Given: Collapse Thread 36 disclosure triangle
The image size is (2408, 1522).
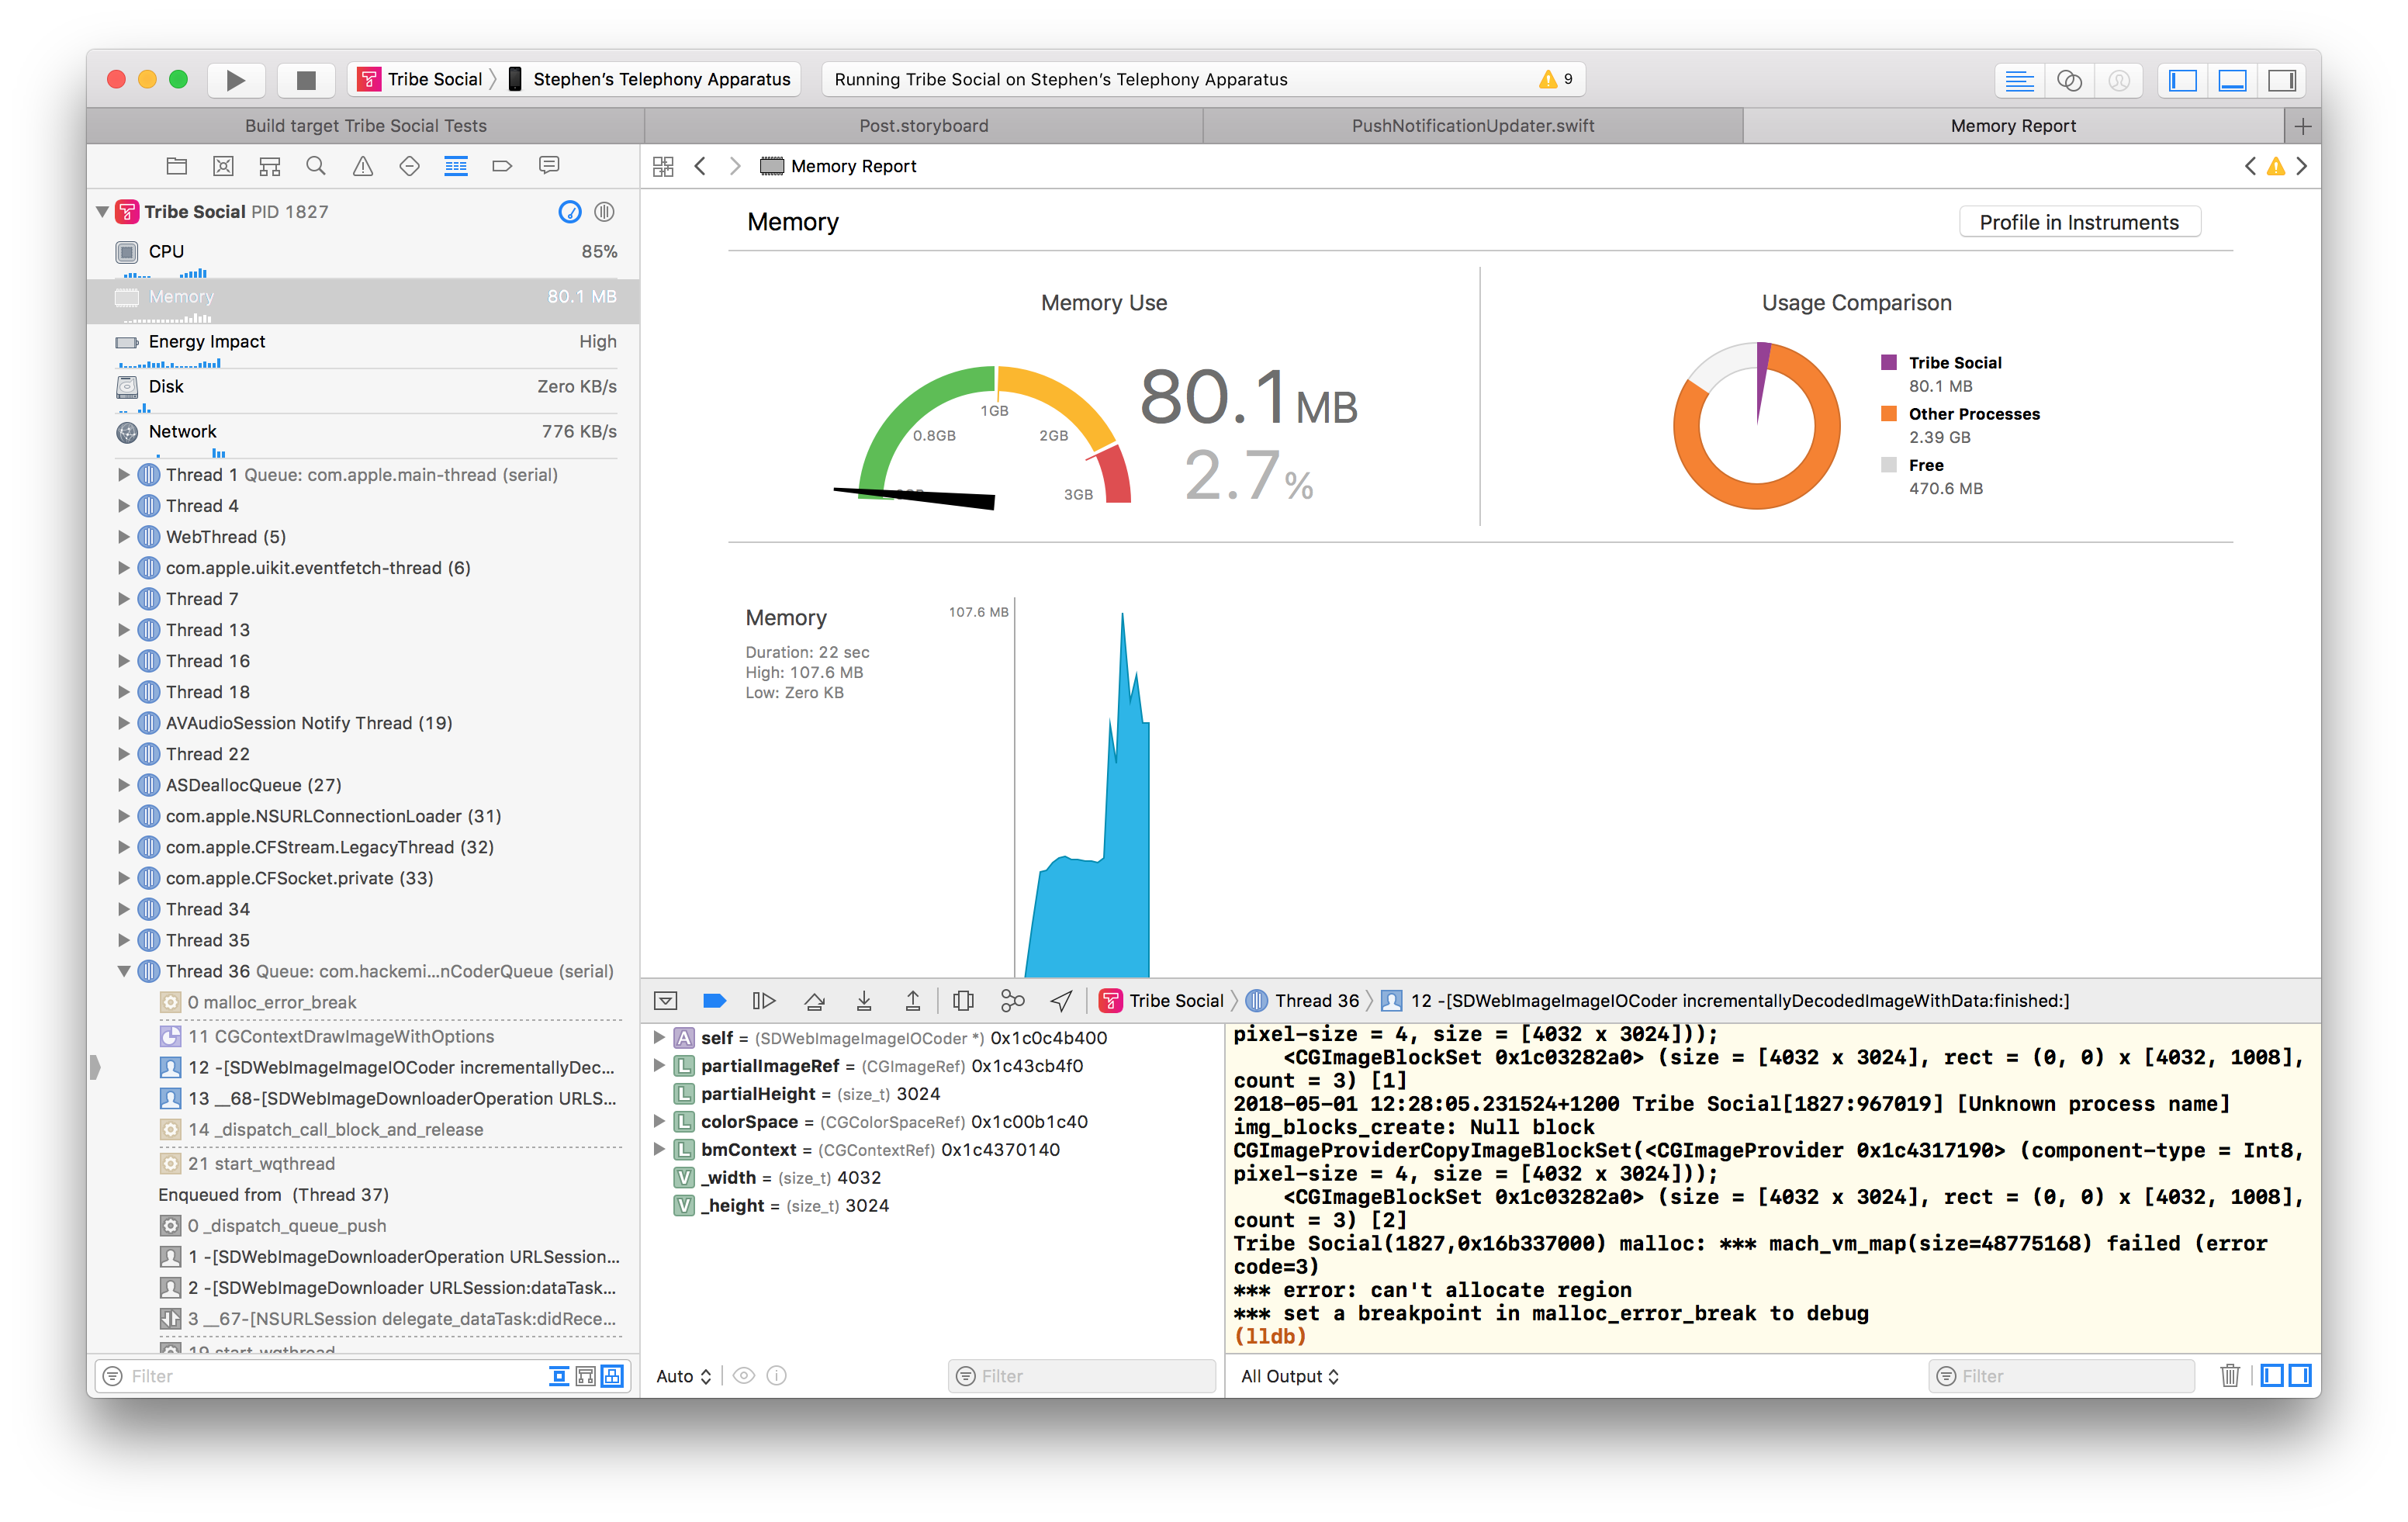Looking at the screenshot, I should point(123,971).
